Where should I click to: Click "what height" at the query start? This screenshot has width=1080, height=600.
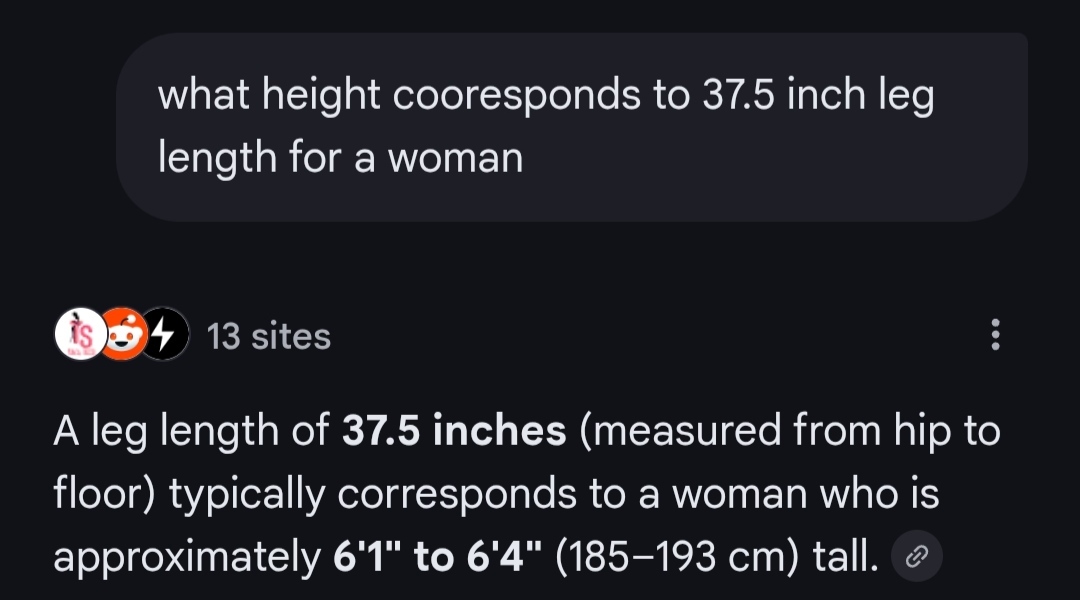(x=268, y=96)
